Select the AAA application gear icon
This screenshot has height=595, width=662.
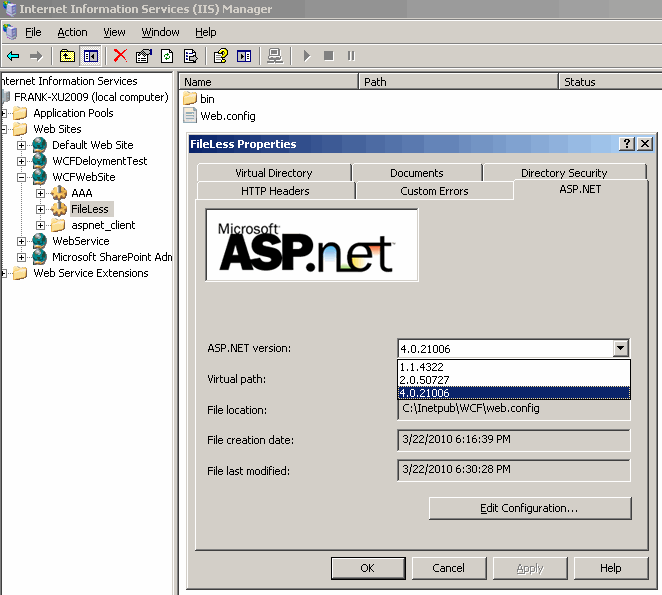coord(59,193)
